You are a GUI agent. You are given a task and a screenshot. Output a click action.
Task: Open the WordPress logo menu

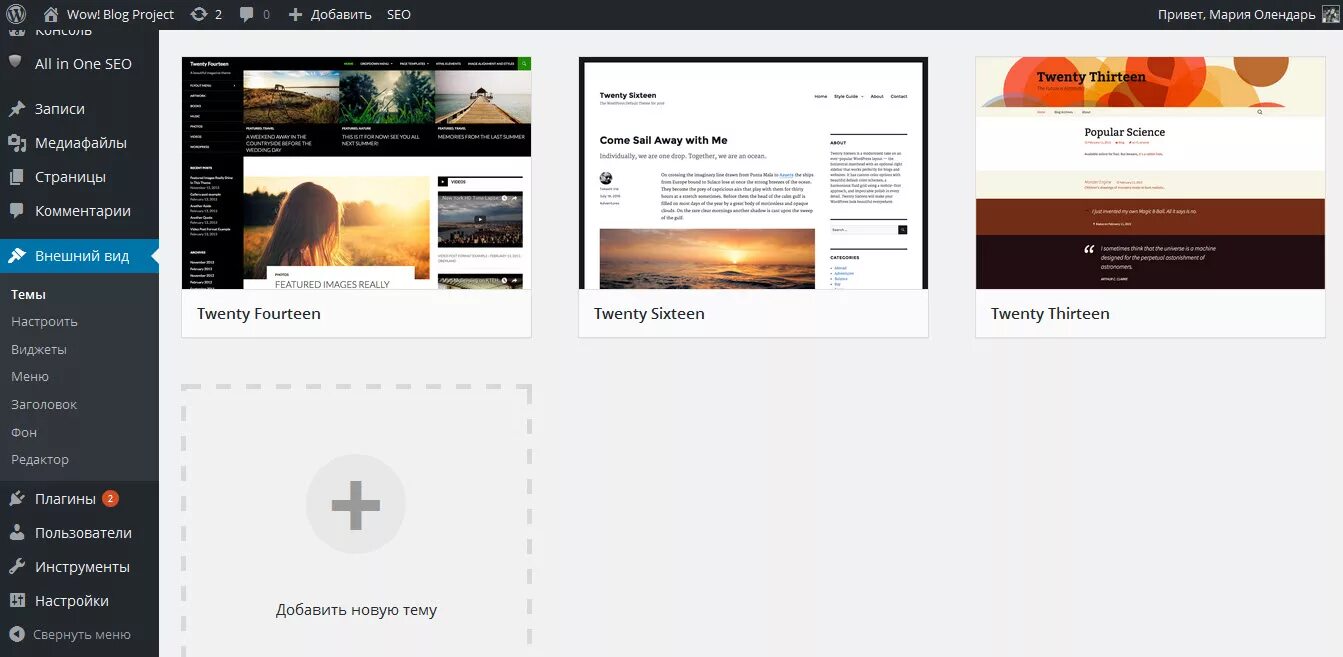(x=16, y=14)
